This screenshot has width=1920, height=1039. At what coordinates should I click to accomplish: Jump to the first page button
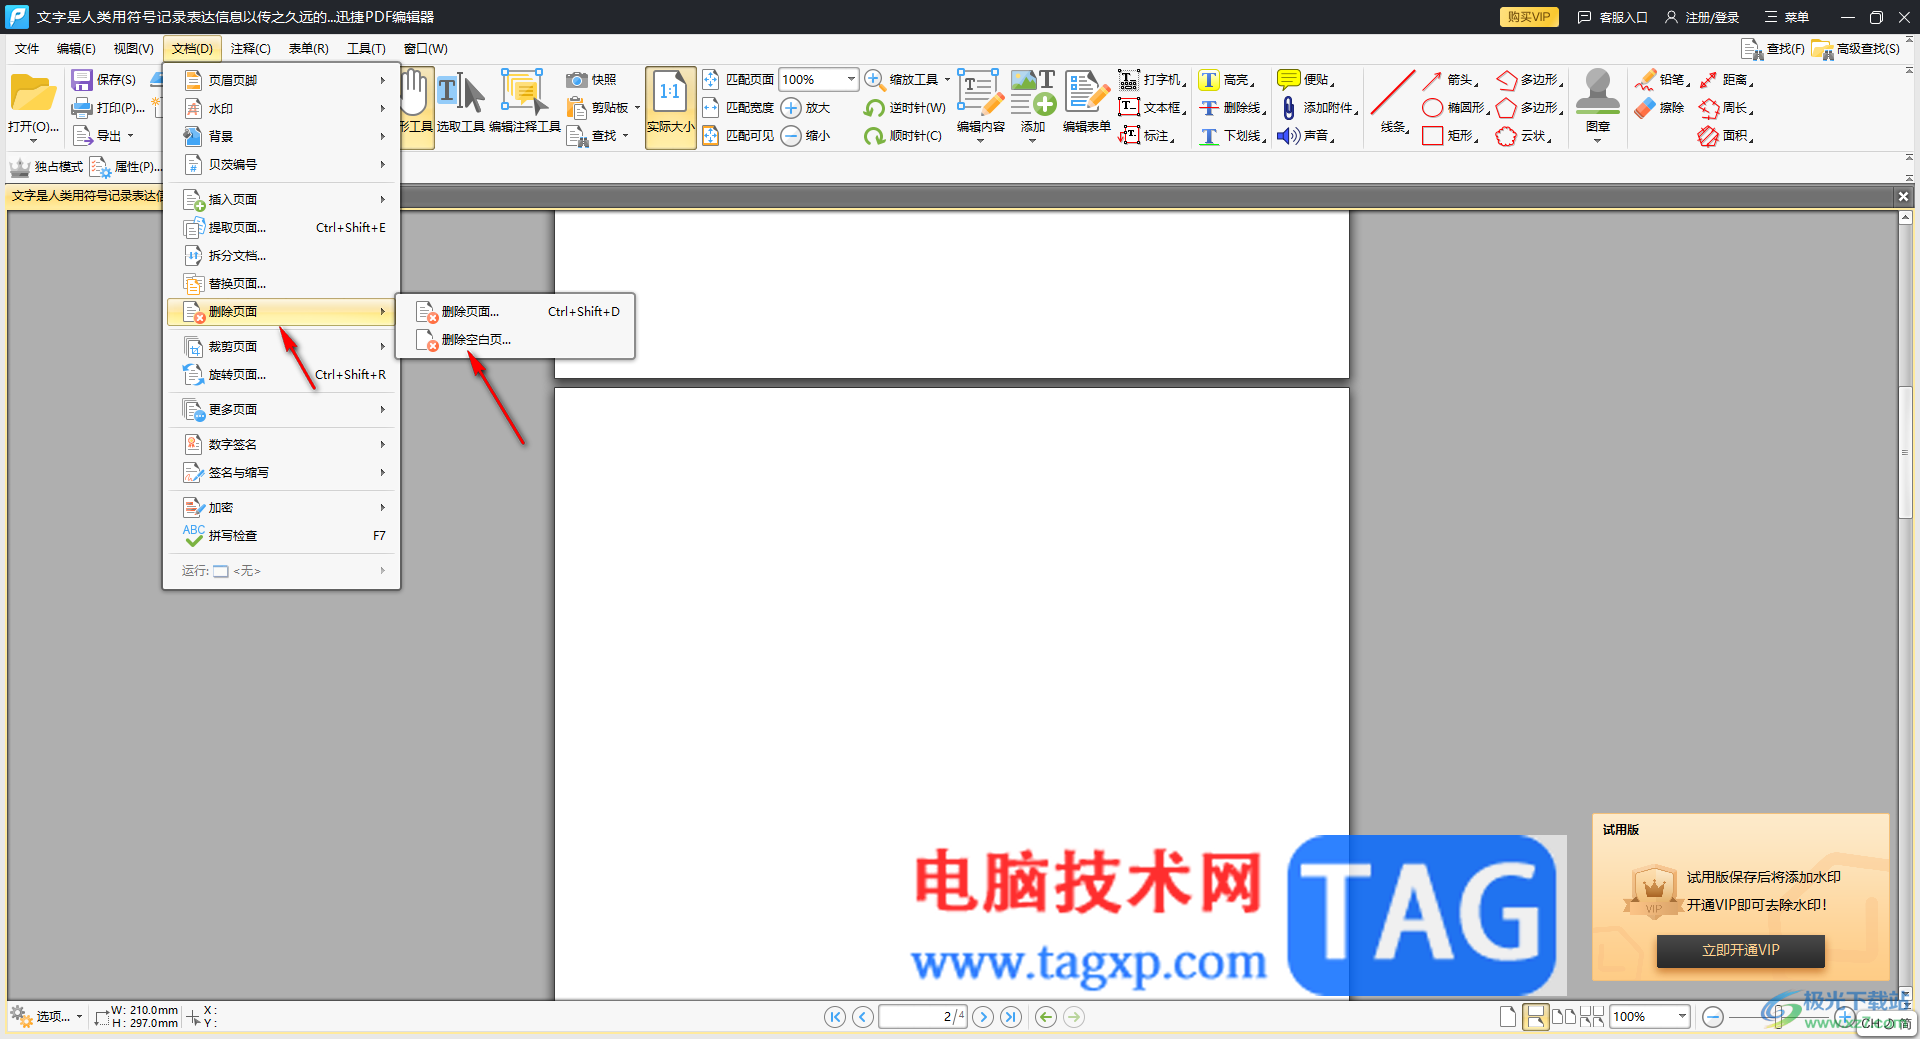coord(834,1017)
